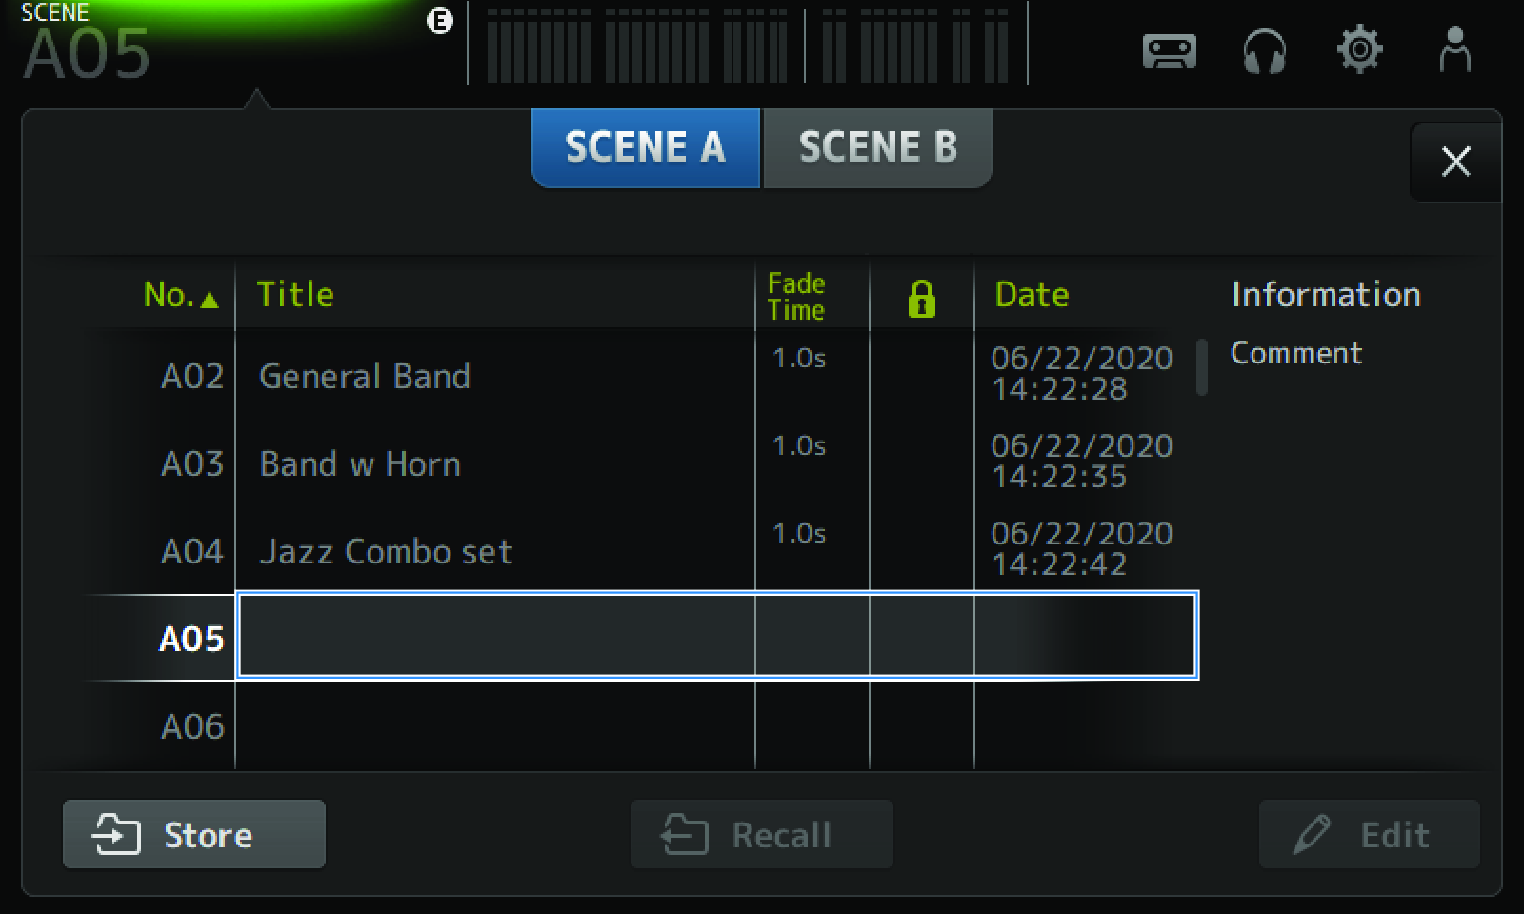Switch to the SCENE A tab
The image size is (1524, 914).
(x=645, y=148)
